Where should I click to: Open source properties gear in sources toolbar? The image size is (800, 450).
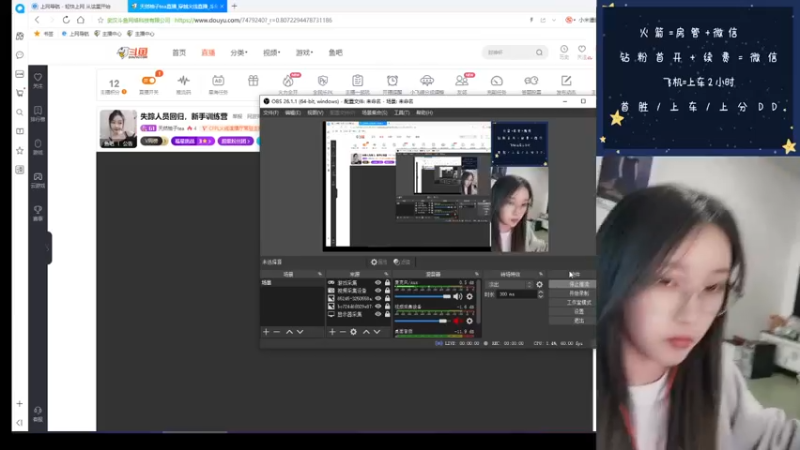pos(354,332)
